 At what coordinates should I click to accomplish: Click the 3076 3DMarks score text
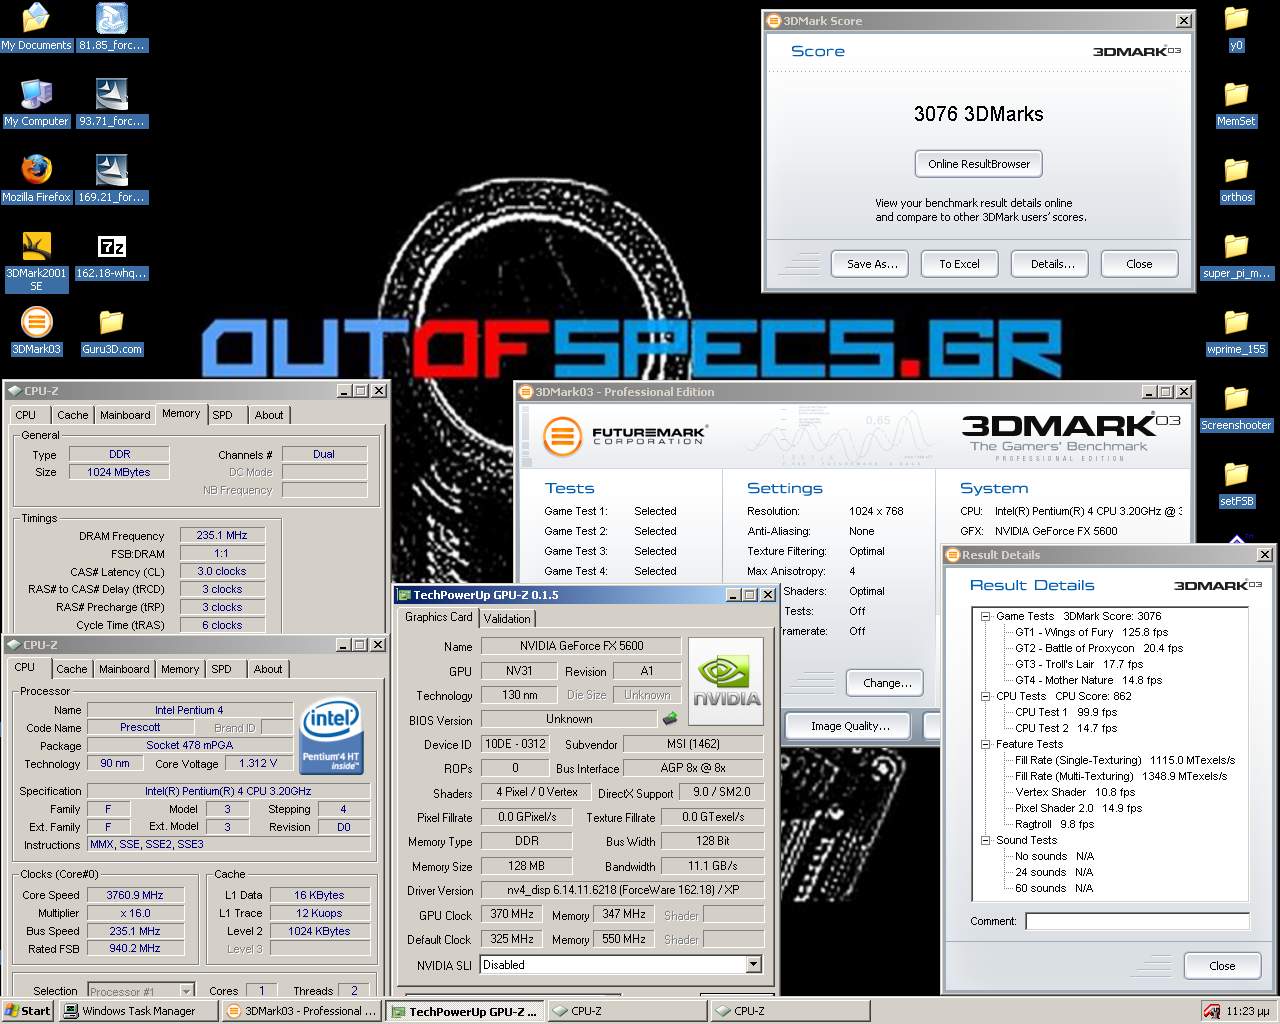tap(978, 114)
